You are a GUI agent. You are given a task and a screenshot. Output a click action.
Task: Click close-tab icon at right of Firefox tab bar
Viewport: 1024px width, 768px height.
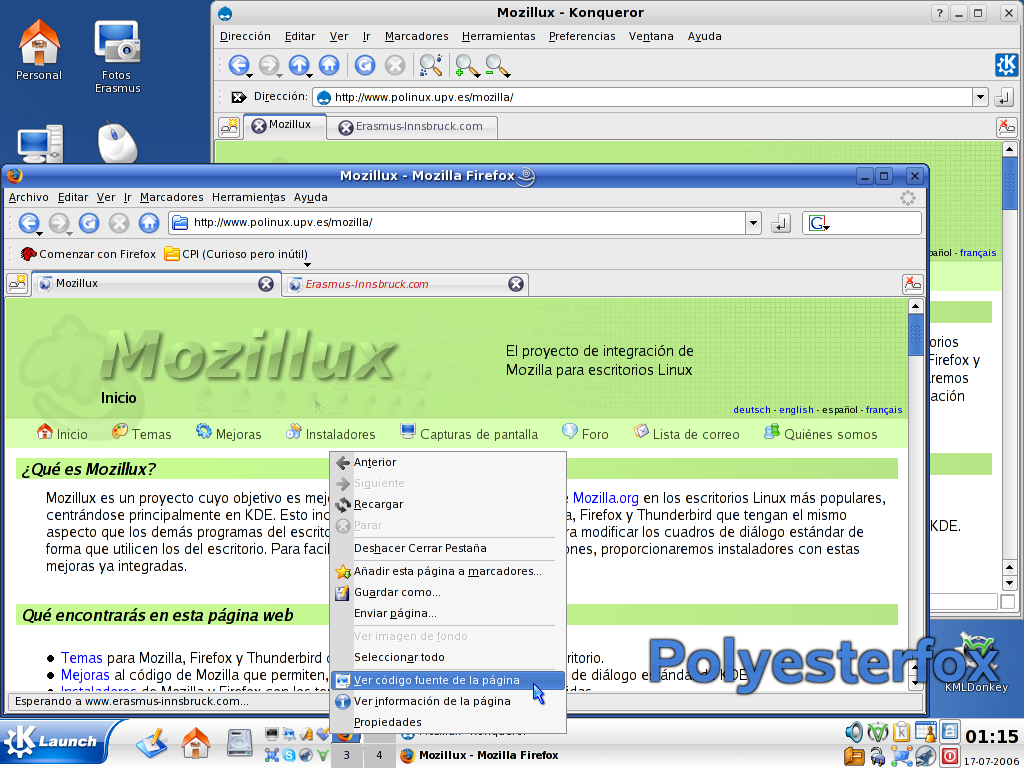pyautogui.click(x=912, y=283)
